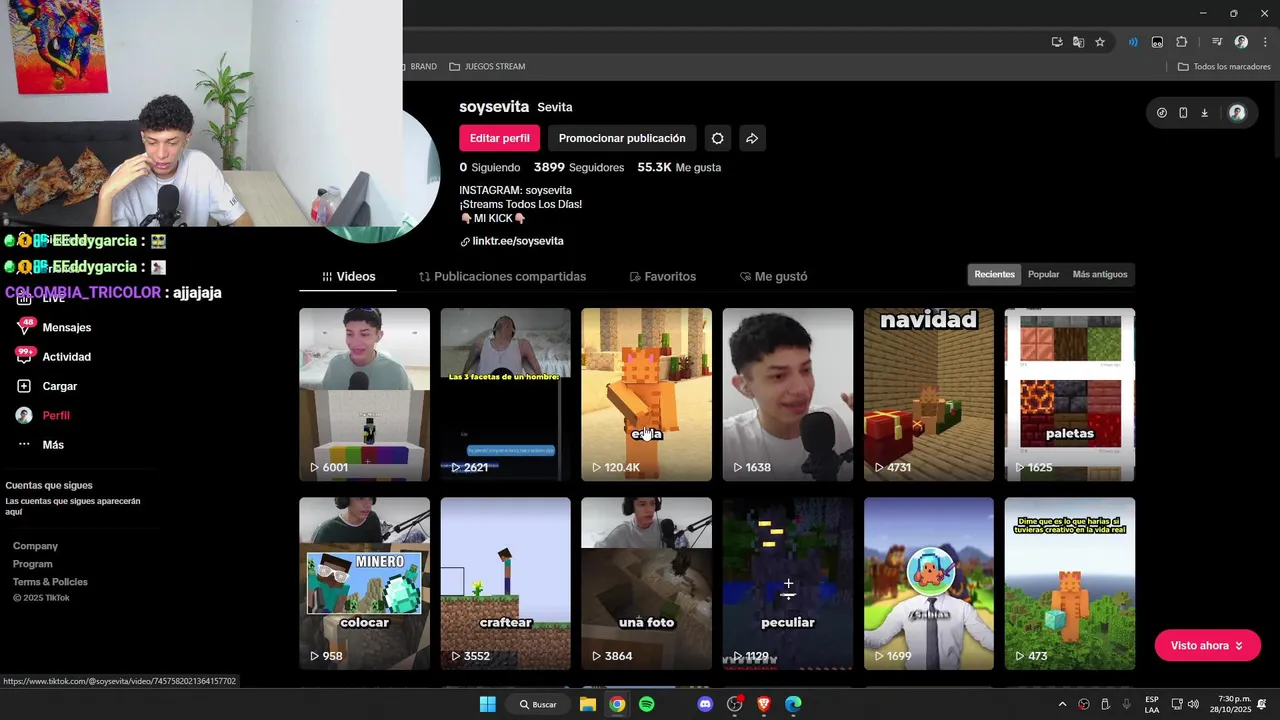This screenshot has height=720, width=1280.
Task: Click the phone app icon in top-right pill
Action: (x=1183, y=113)
